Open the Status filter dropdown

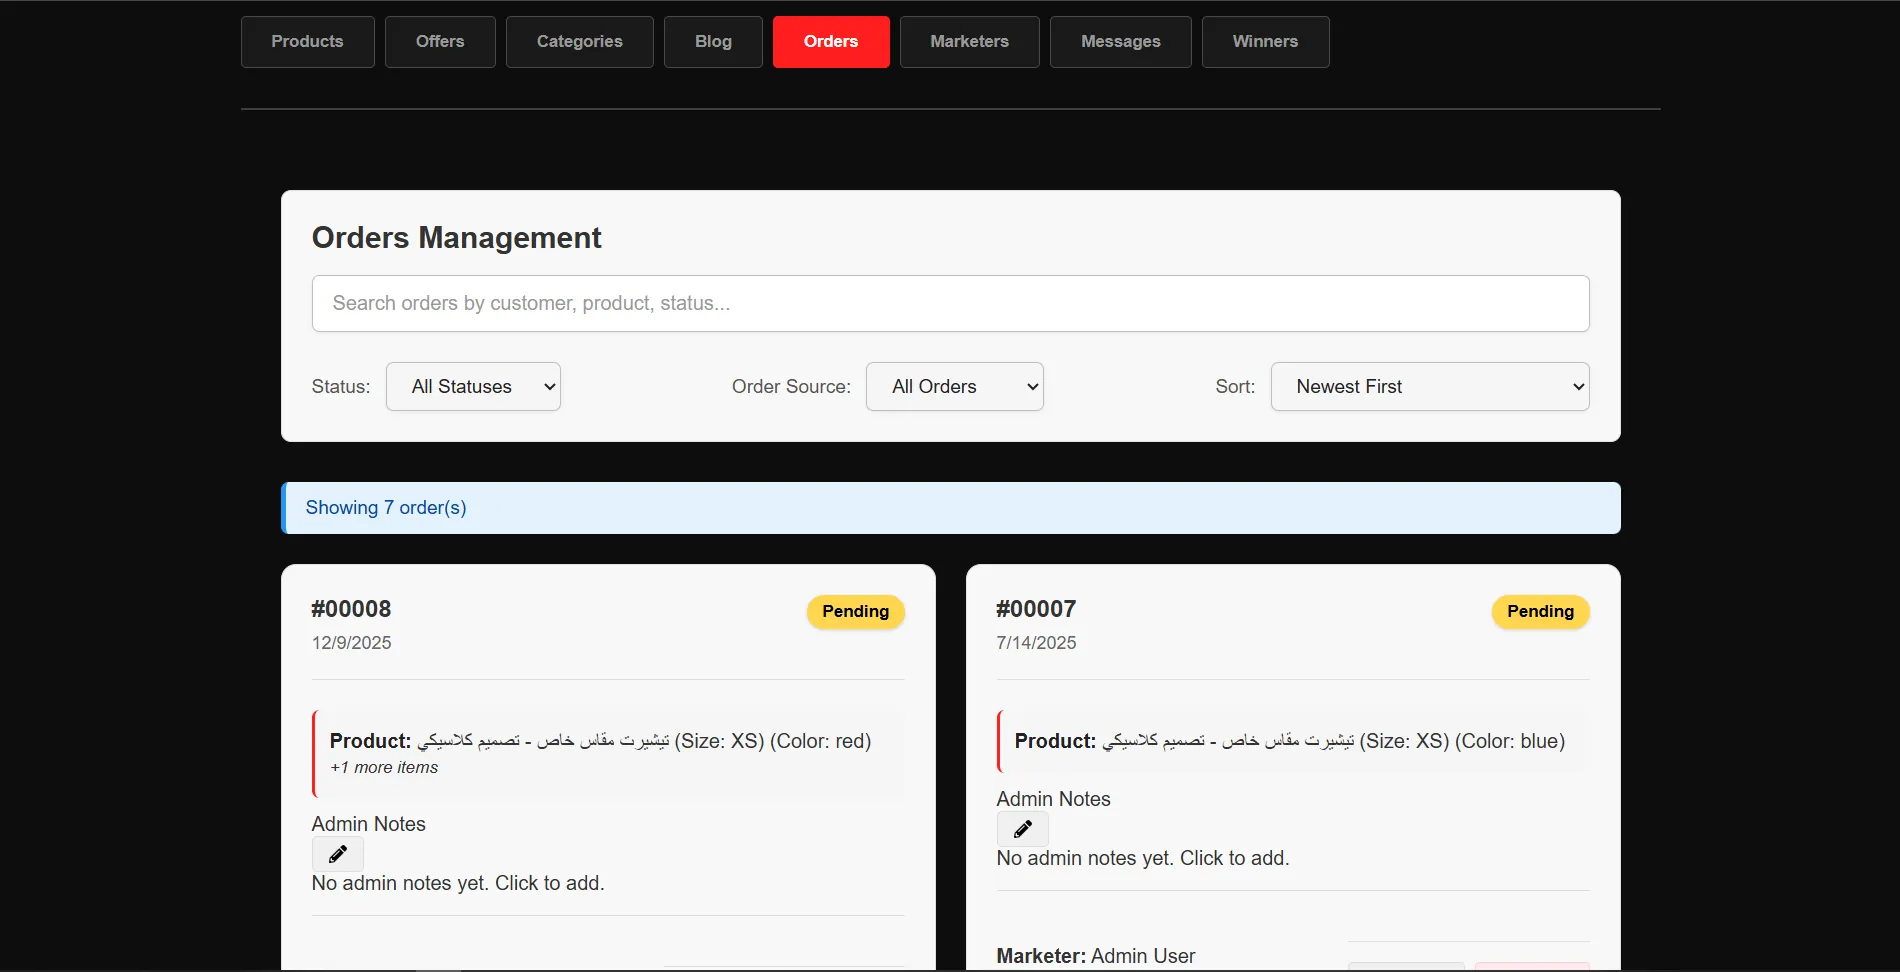pos(473,387)
